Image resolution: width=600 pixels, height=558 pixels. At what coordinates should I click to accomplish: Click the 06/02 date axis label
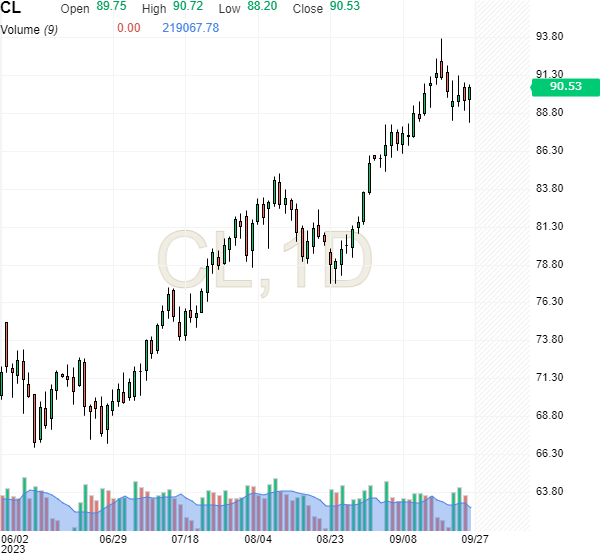tap(15, 539)
